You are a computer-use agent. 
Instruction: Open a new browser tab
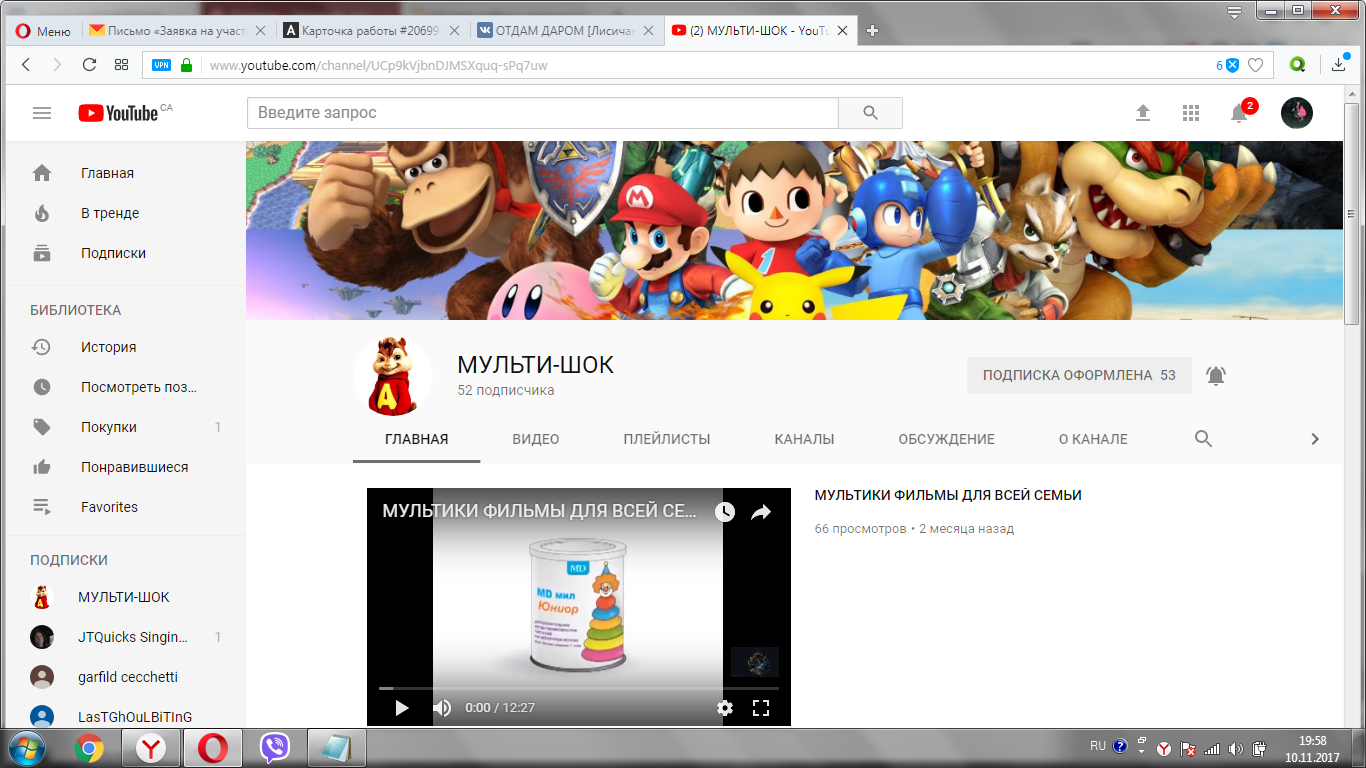pyautogui.click(x=872, y=30)
